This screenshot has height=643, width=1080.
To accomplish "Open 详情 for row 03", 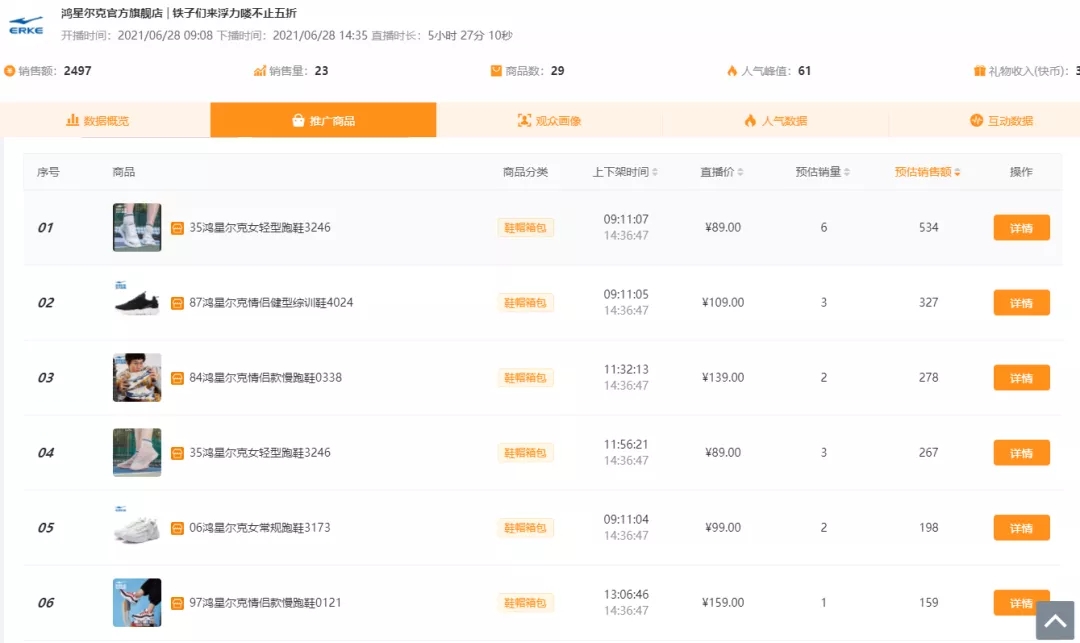I will pos(1021,378).
